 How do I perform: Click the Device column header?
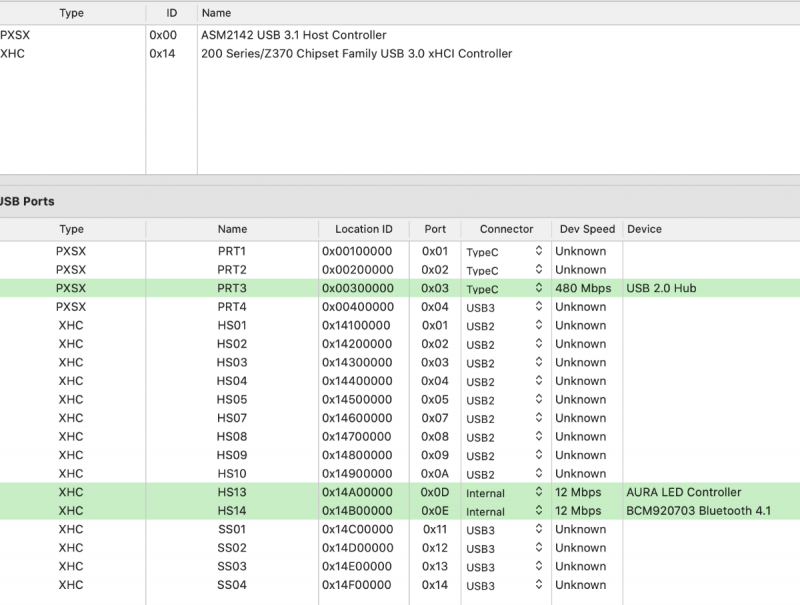[x=644, y=229]
